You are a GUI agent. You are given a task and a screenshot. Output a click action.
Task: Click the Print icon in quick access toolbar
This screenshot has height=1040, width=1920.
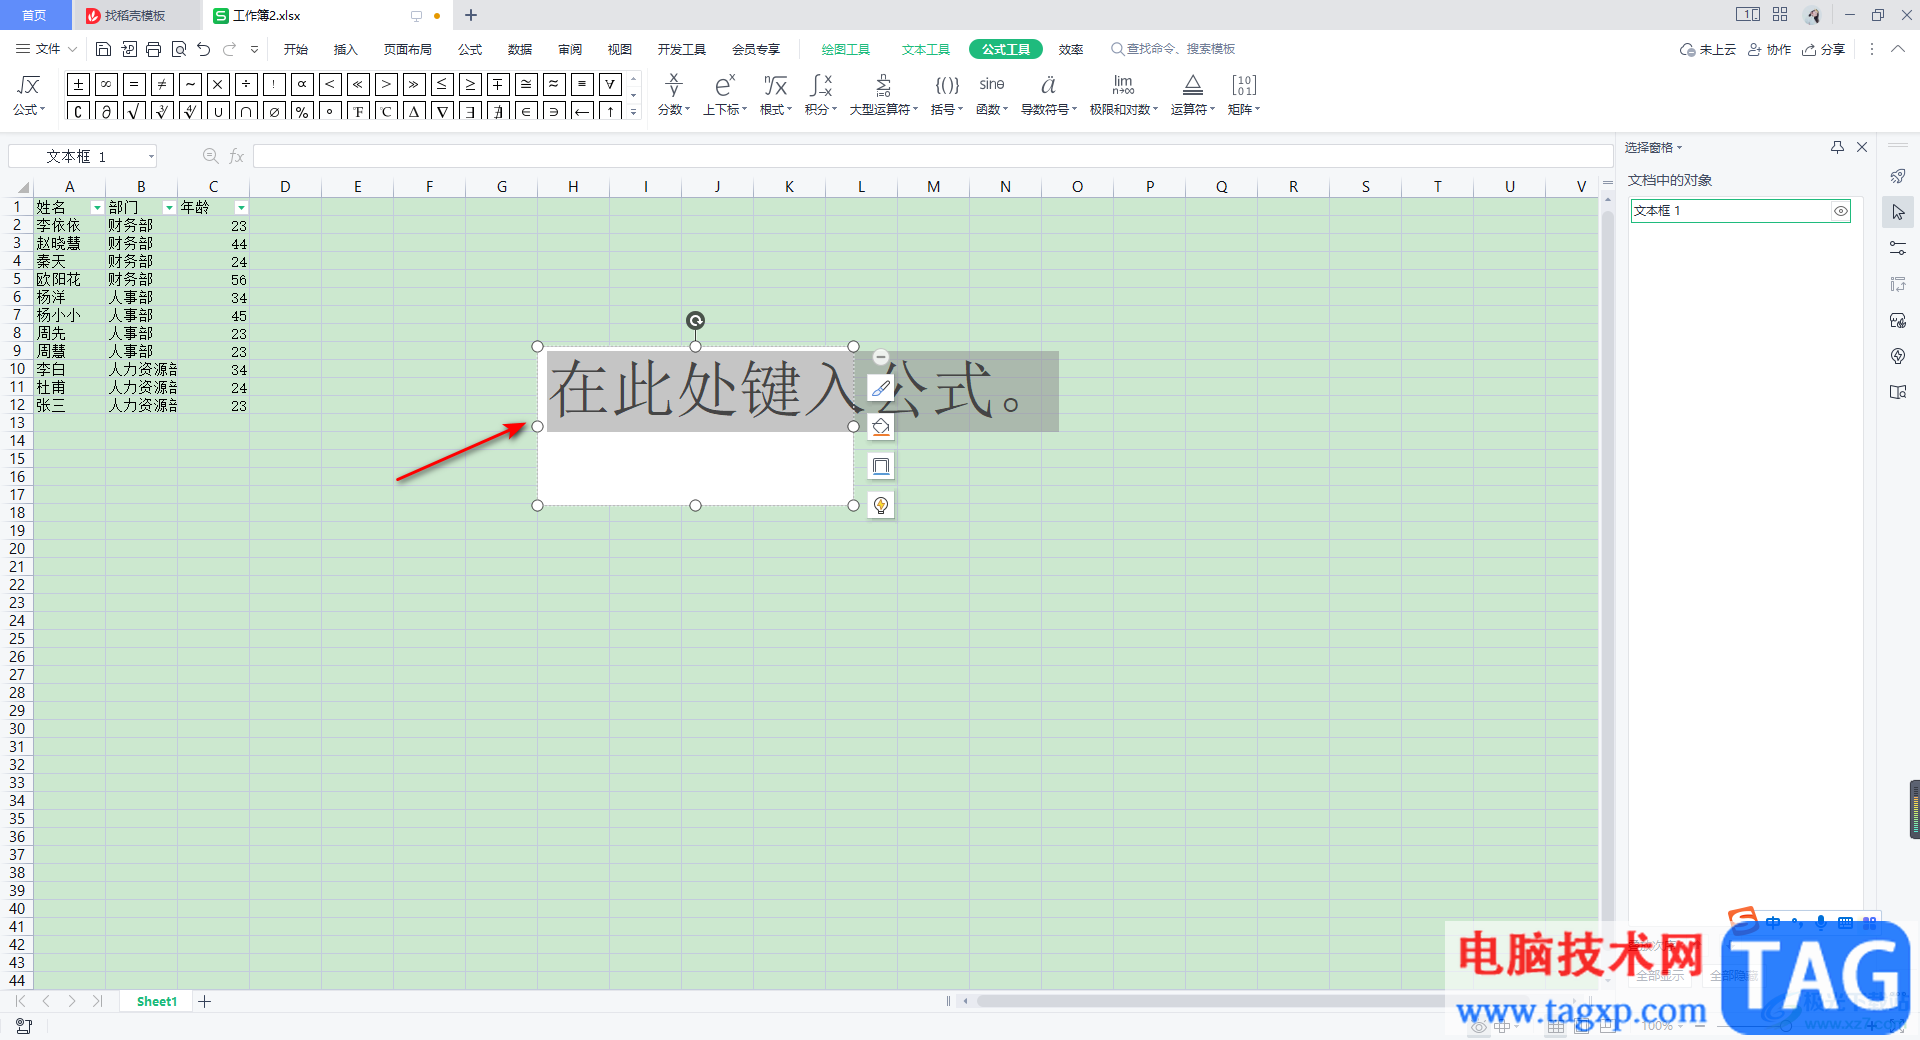[x=153, y=49]
